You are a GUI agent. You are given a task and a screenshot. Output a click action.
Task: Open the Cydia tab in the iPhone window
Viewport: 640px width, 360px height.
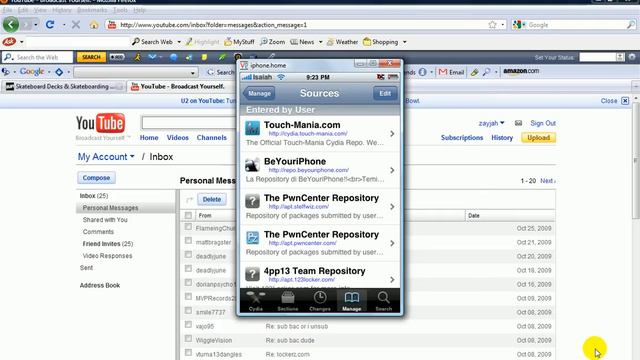tap(256, 301)
